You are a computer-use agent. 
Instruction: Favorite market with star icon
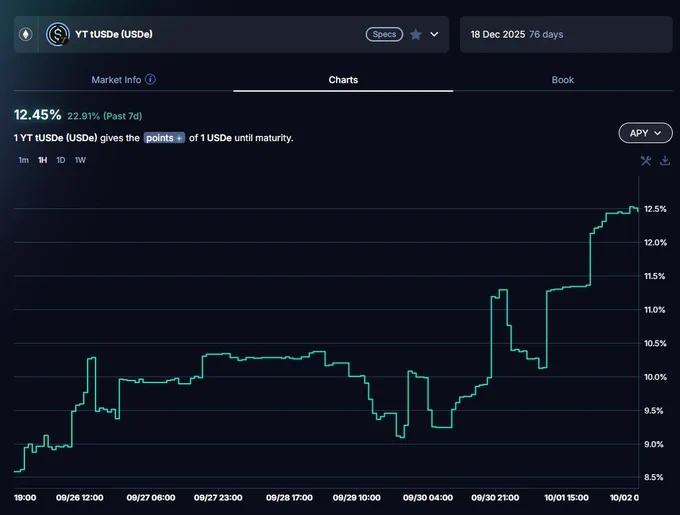(415, 34)
